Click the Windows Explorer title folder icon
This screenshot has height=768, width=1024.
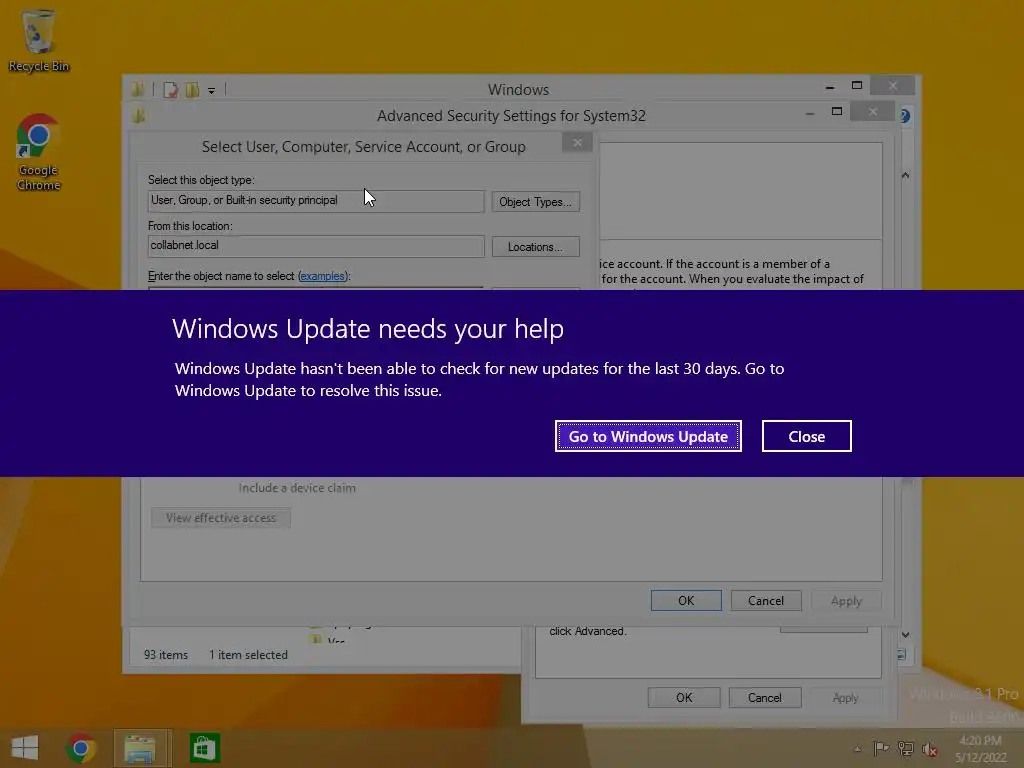pyautogui.click(x=138, y=89)
